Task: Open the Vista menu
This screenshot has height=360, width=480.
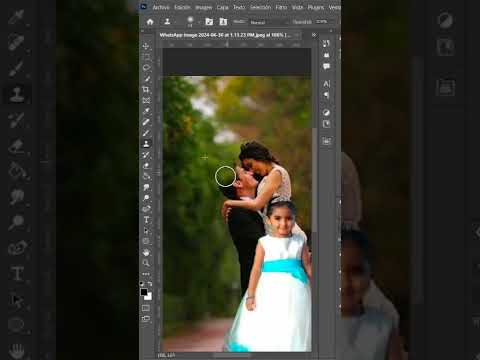Action: point(297,7)
